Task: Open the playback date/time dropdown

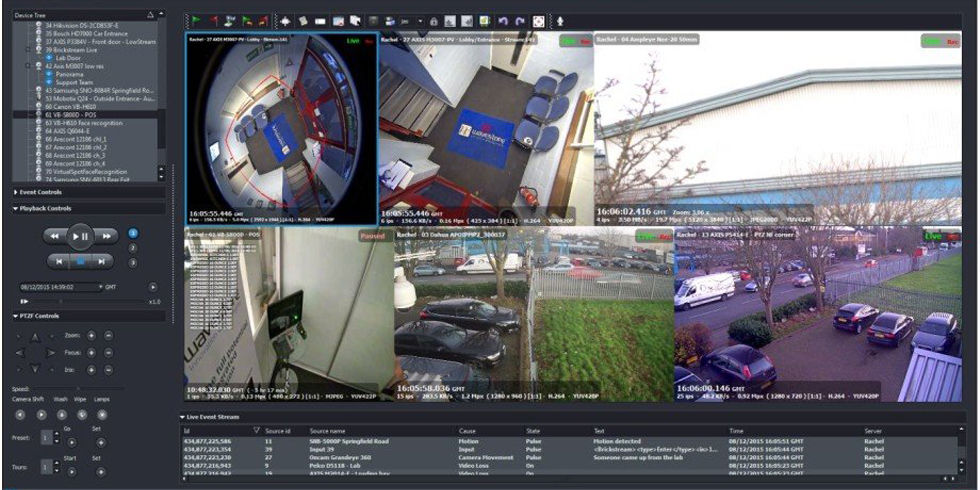Action: point(99,287)
